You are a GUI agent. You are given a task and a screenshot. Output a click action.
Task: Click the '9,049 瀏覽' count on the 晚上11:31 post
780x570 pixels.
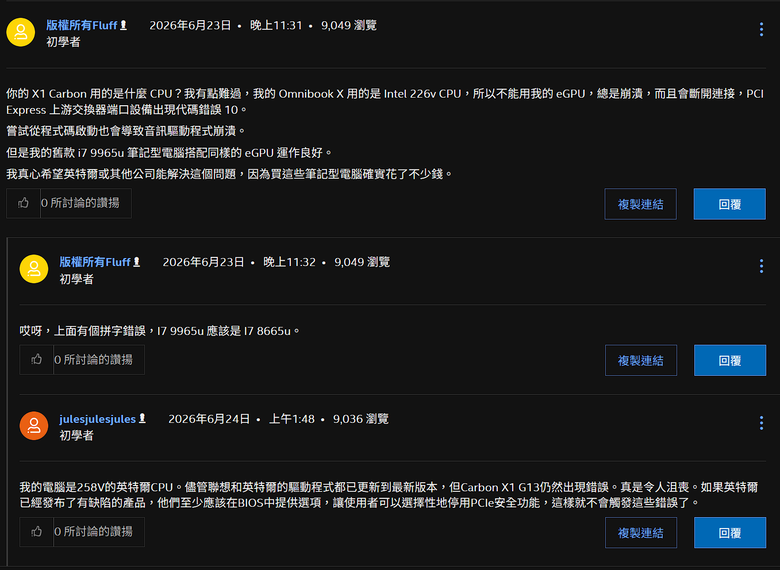pyautogui.click(x=349, y=25)
